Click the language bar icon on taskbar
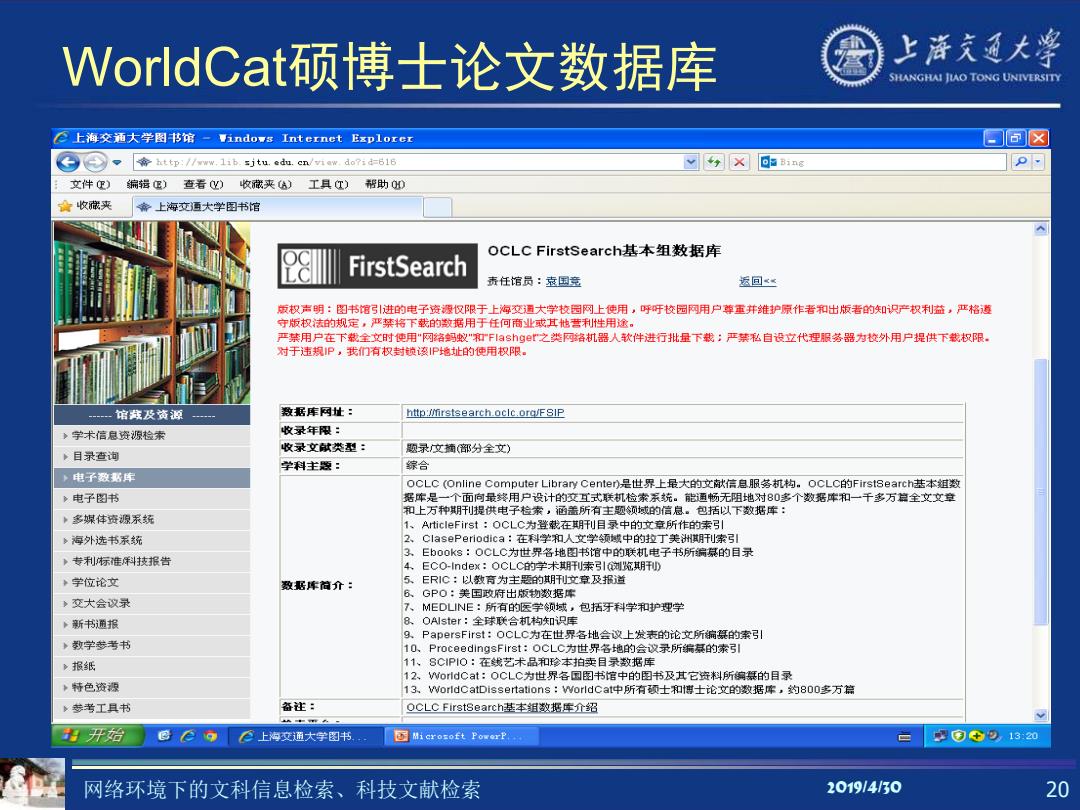The width and height of the screenshot is (1080, 810). (x=904, y=736)
